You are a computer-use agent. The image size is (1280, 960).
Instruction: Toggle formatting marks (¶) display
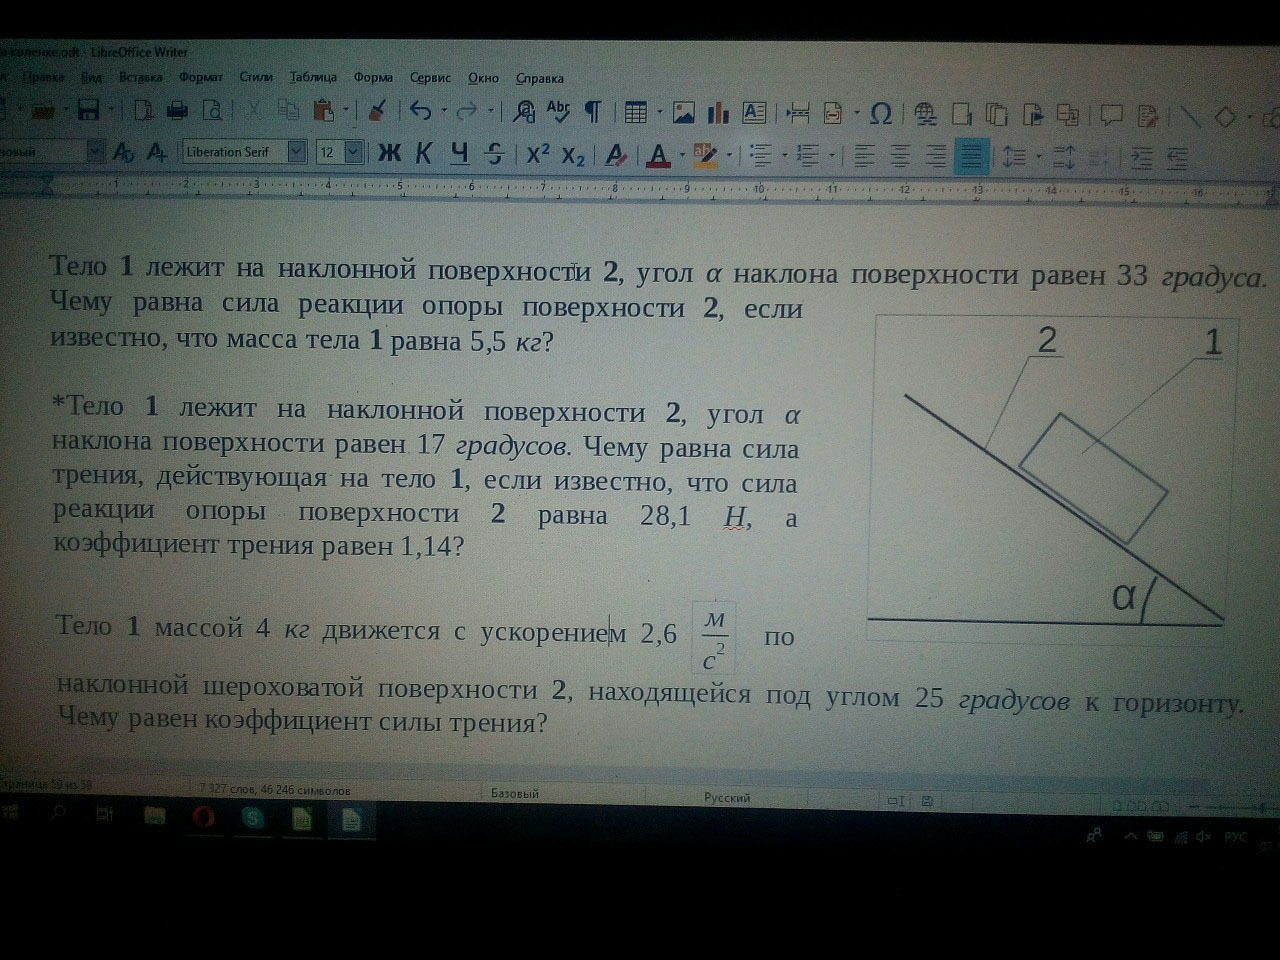(x=592, y=112)
